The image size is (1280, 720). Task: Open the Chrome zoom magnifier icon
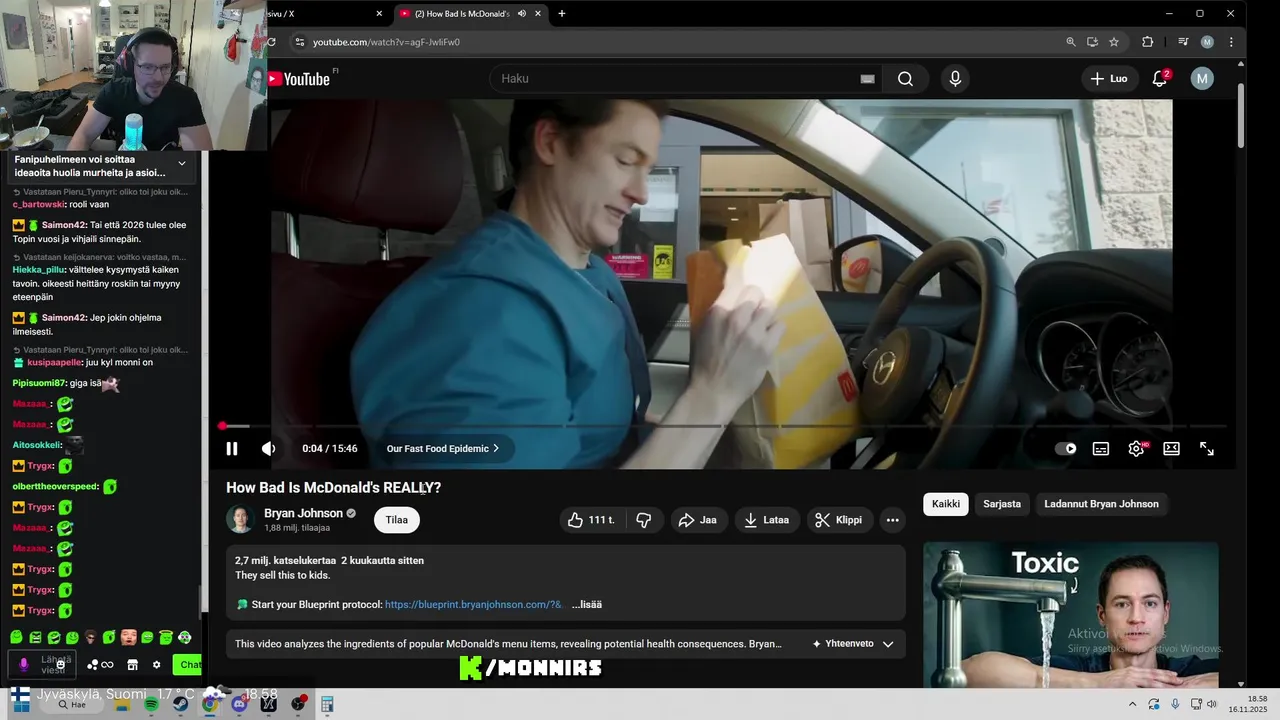(1071, 42)
